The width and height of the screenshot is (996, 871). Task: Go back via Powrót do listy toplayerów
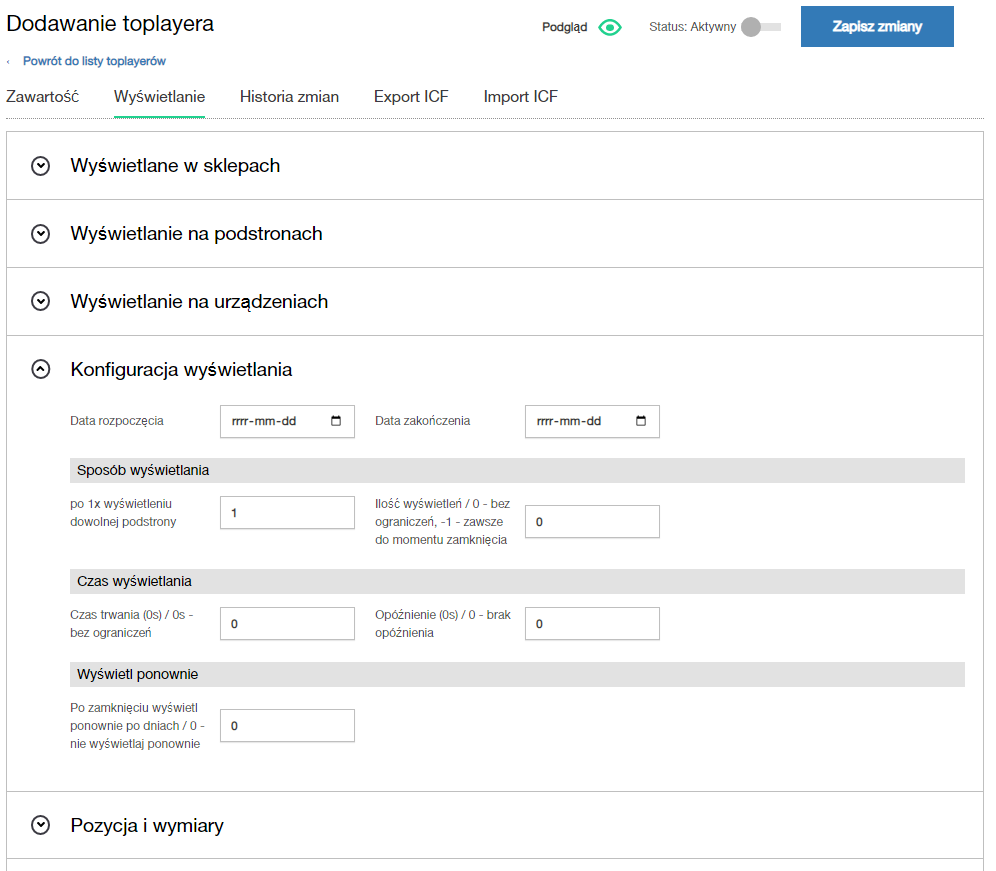(x=94, y=61)
